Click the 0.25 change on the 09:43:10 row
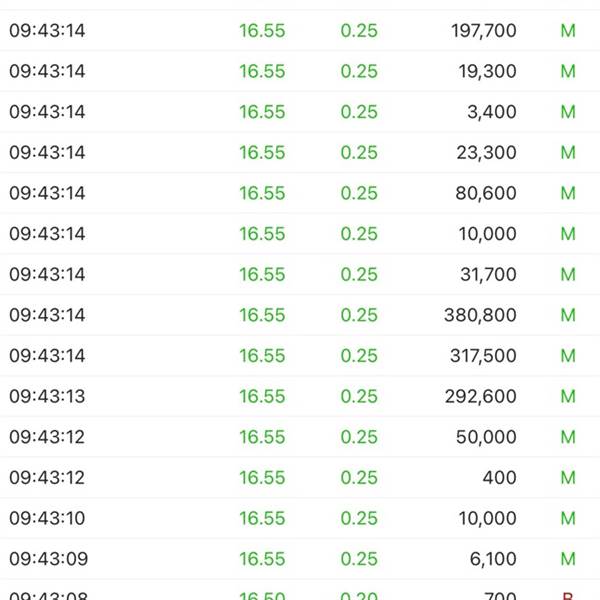The height and width of the screenshot is (600, 600). [x=359, y=518]
